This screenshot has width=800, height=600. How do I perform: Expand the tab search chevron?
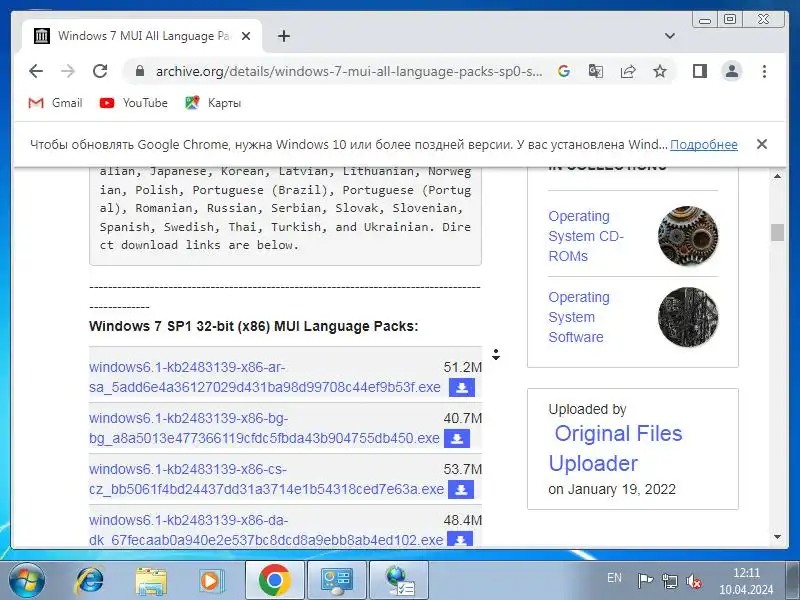point(670,36)
